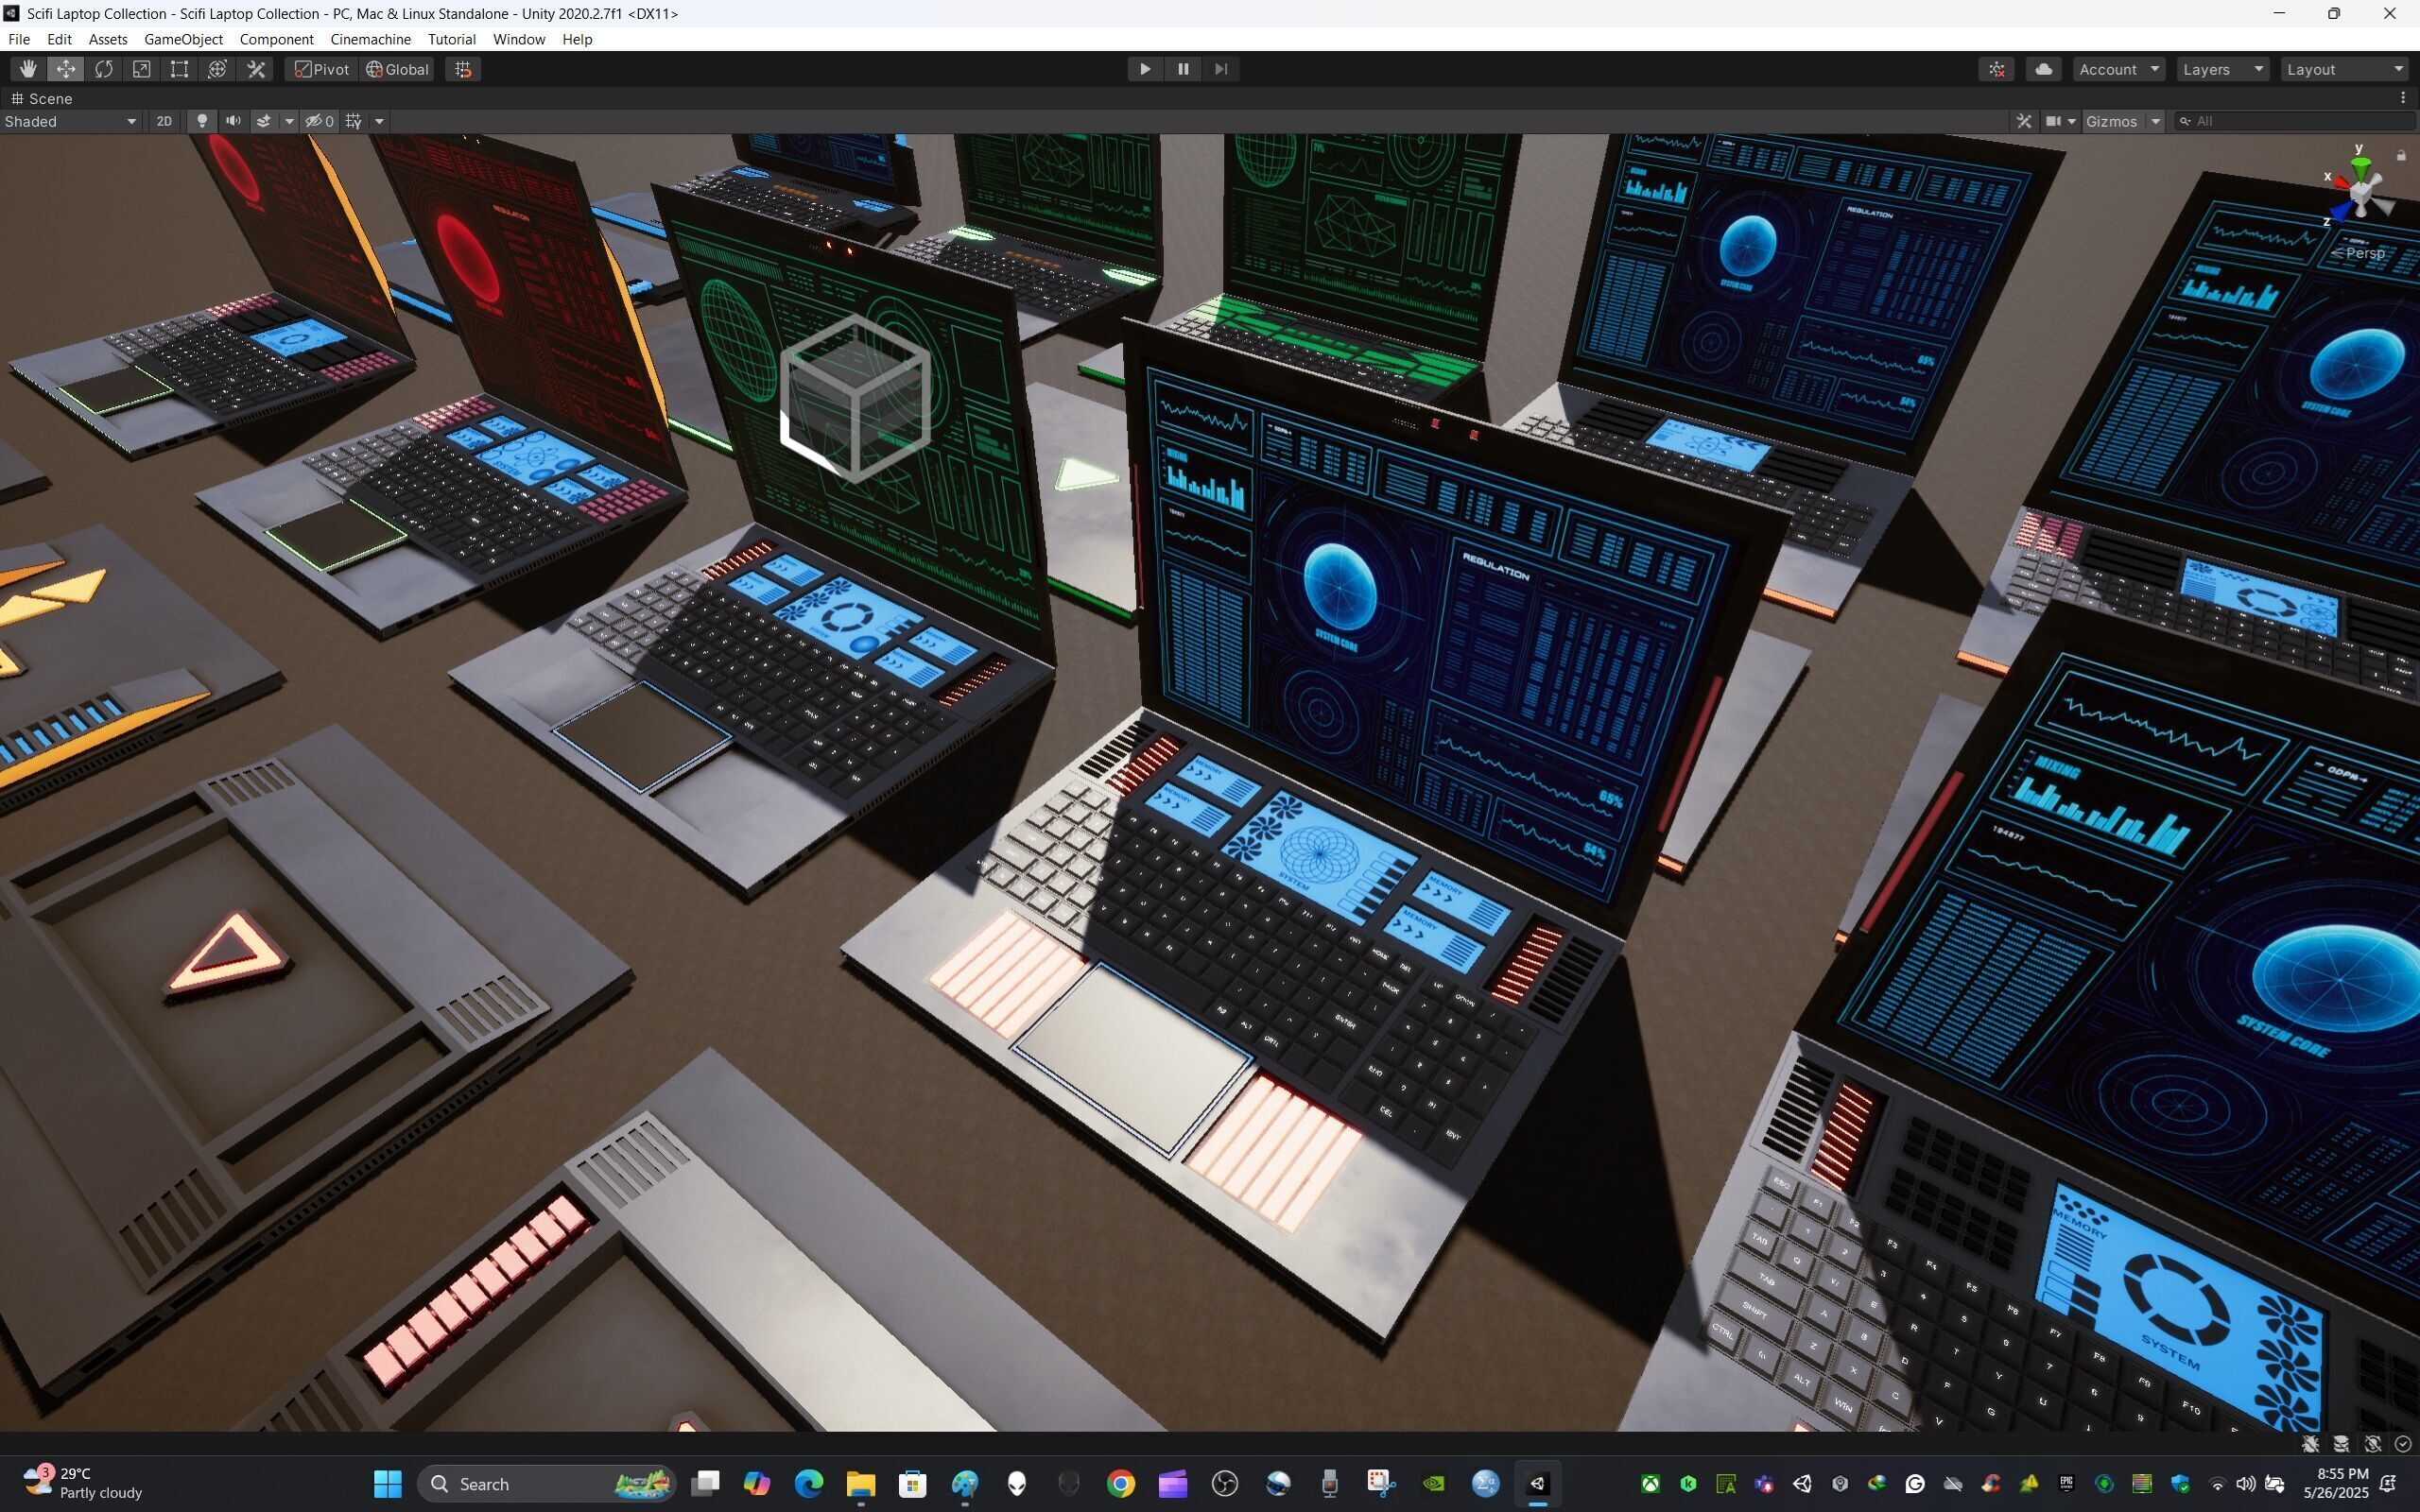Select the Scene tab
The image size is (2420, 1512).
pyautogui.click(x=42, y=98)
